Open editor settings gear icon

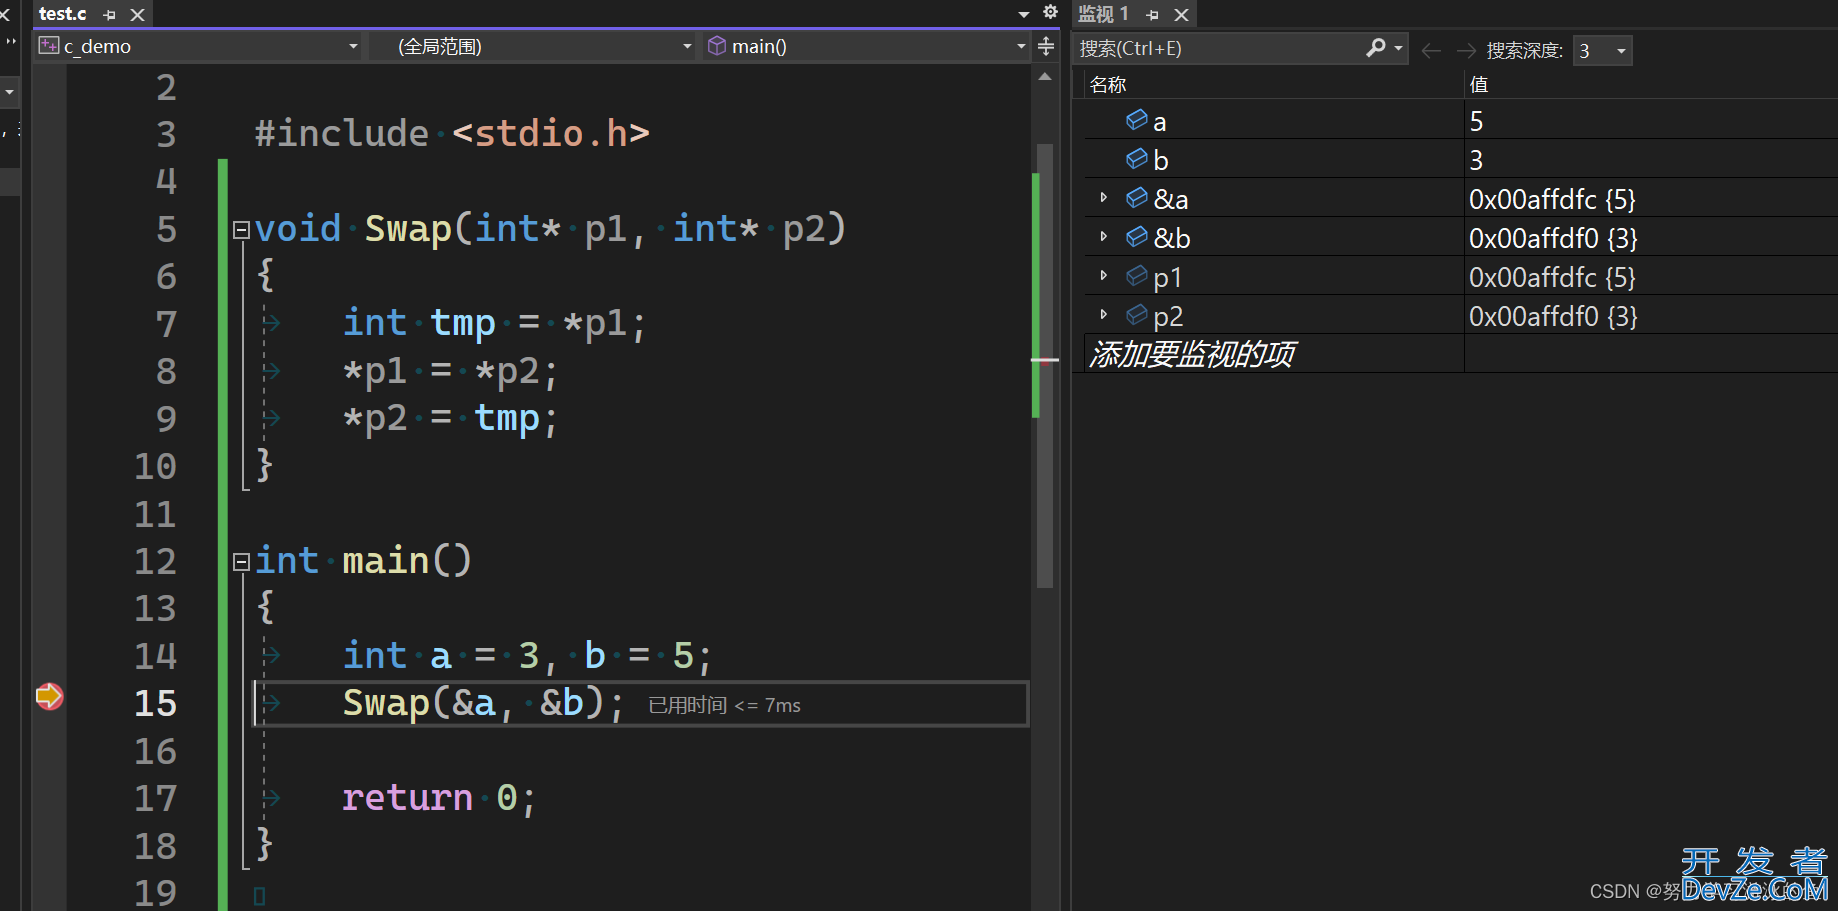[1050, 12]
